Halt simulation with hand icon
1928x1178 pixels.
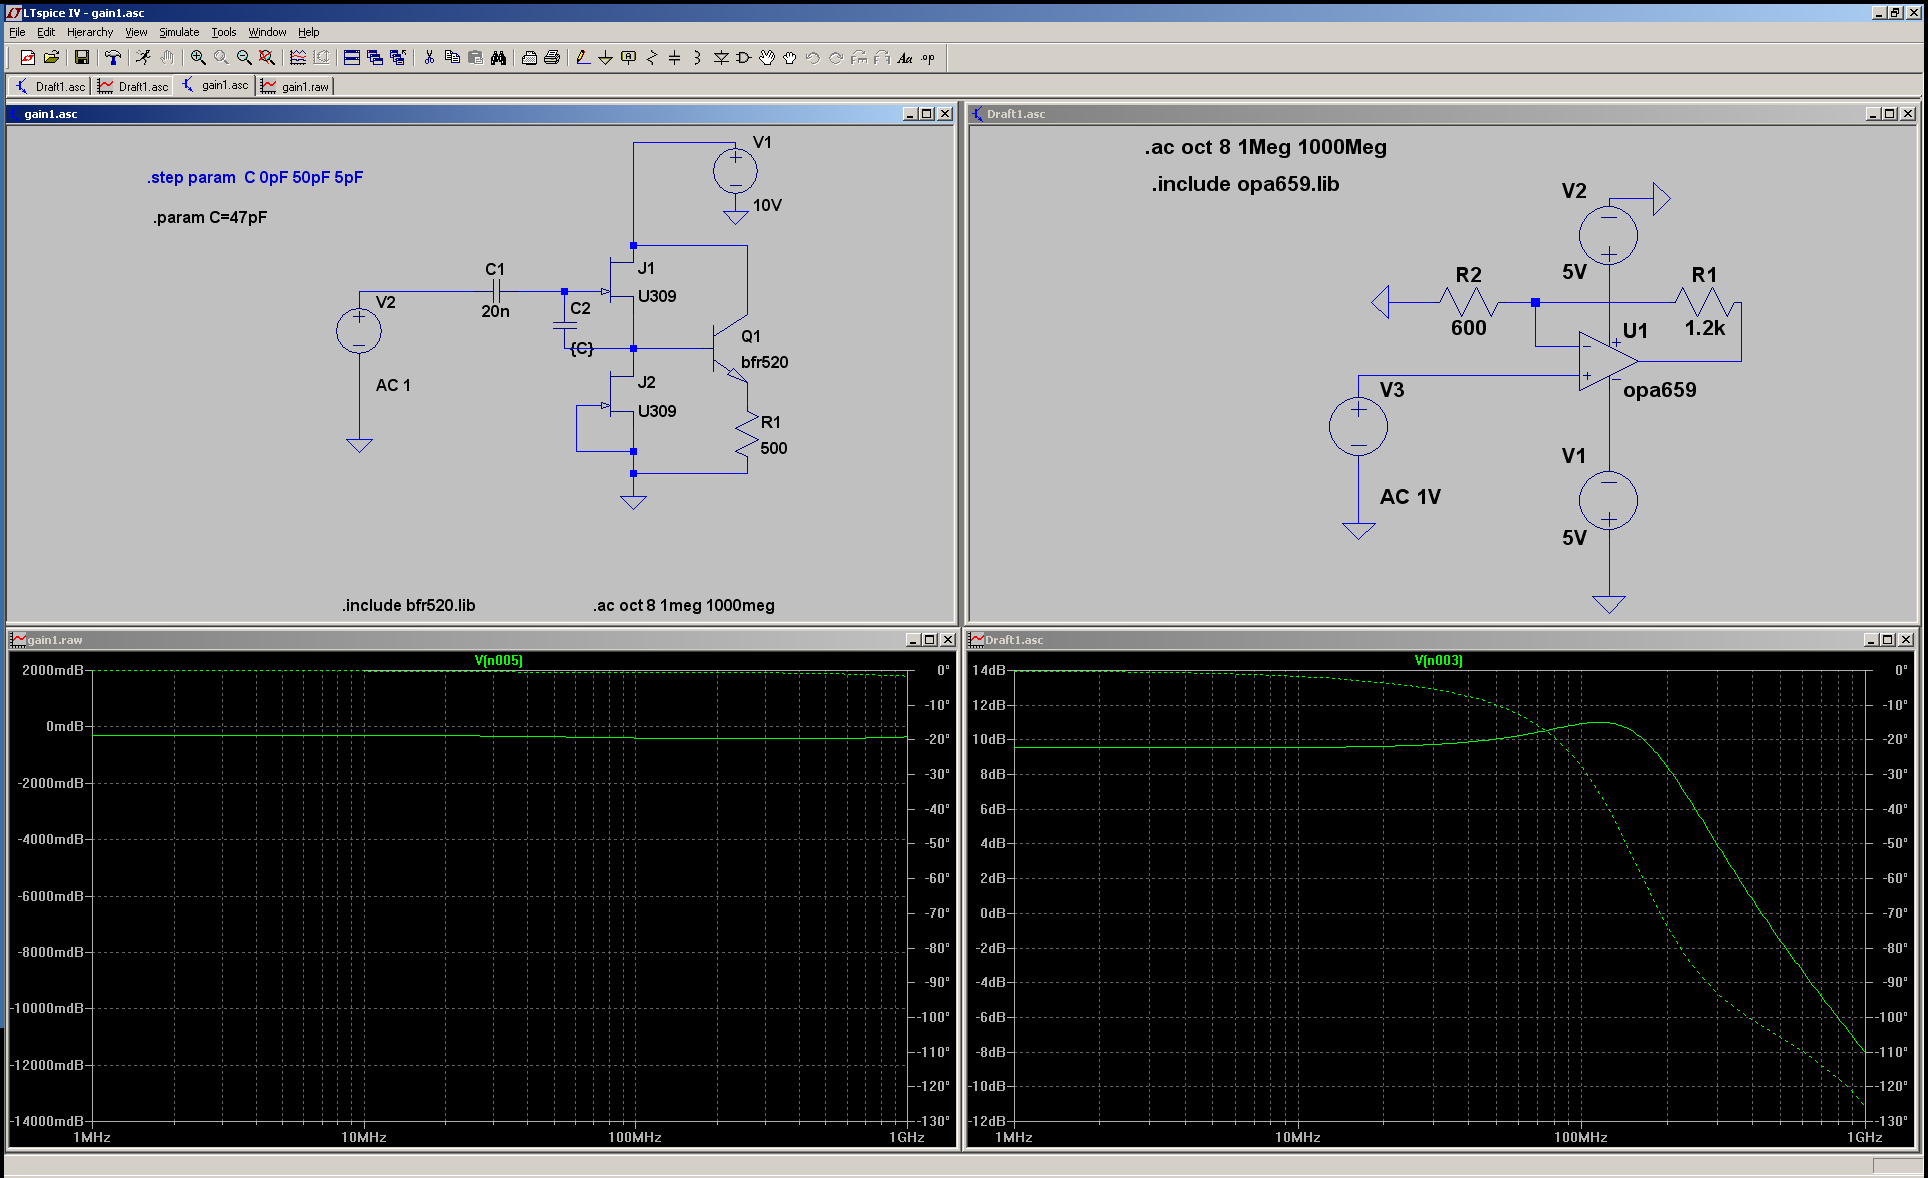click(167, 58)
